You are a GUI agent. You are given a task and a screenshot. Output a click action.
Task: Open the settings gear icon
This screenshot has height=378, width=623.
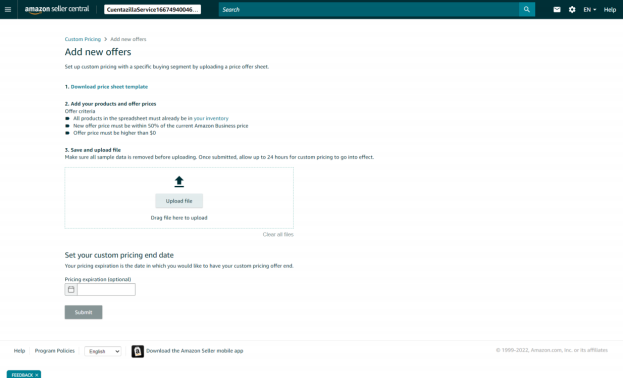point(572,10)
